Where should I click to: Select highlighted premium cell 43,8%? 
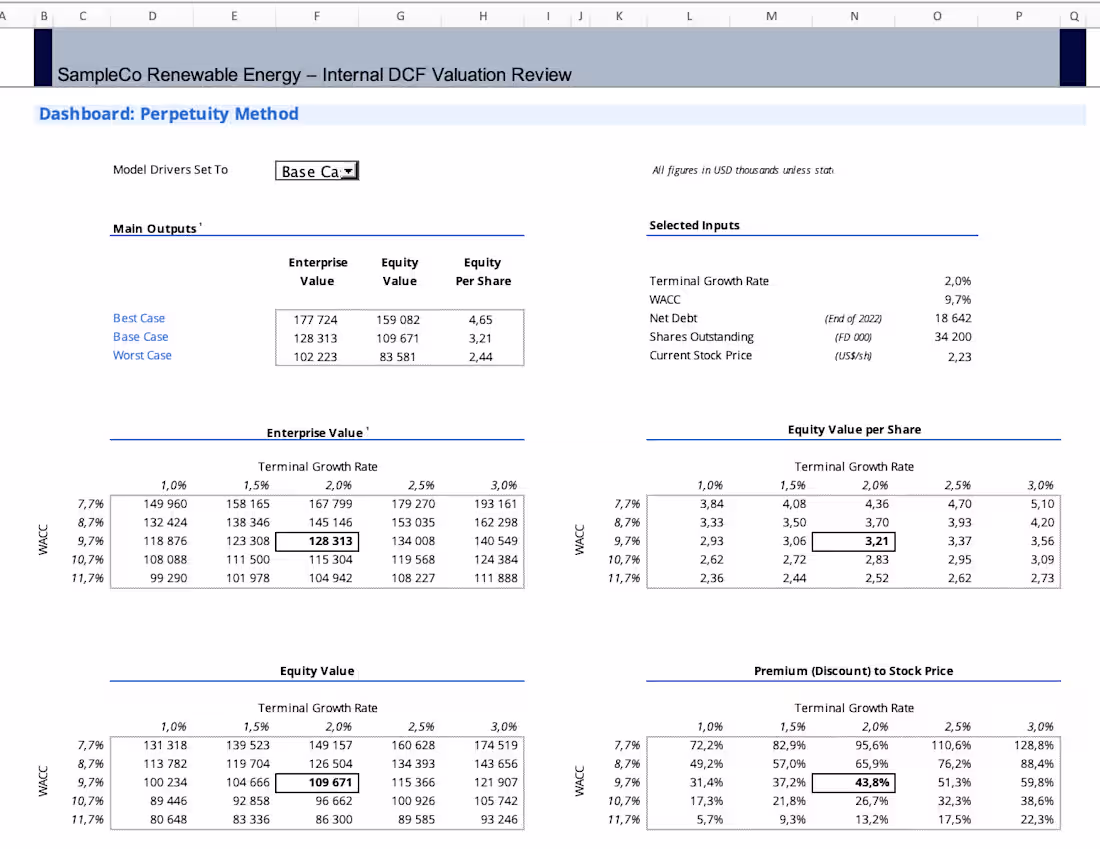pyautogui.click(x=854, y=782)
